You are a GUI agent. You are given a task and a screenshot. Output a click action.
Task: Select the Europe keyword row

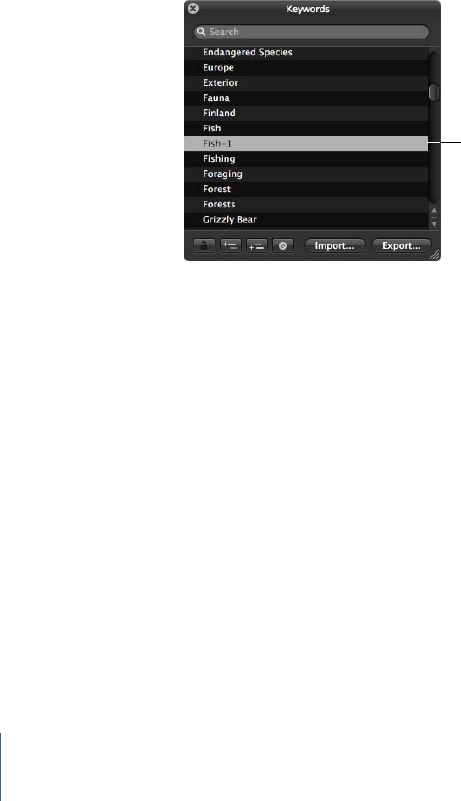click(x=306, y=67)
